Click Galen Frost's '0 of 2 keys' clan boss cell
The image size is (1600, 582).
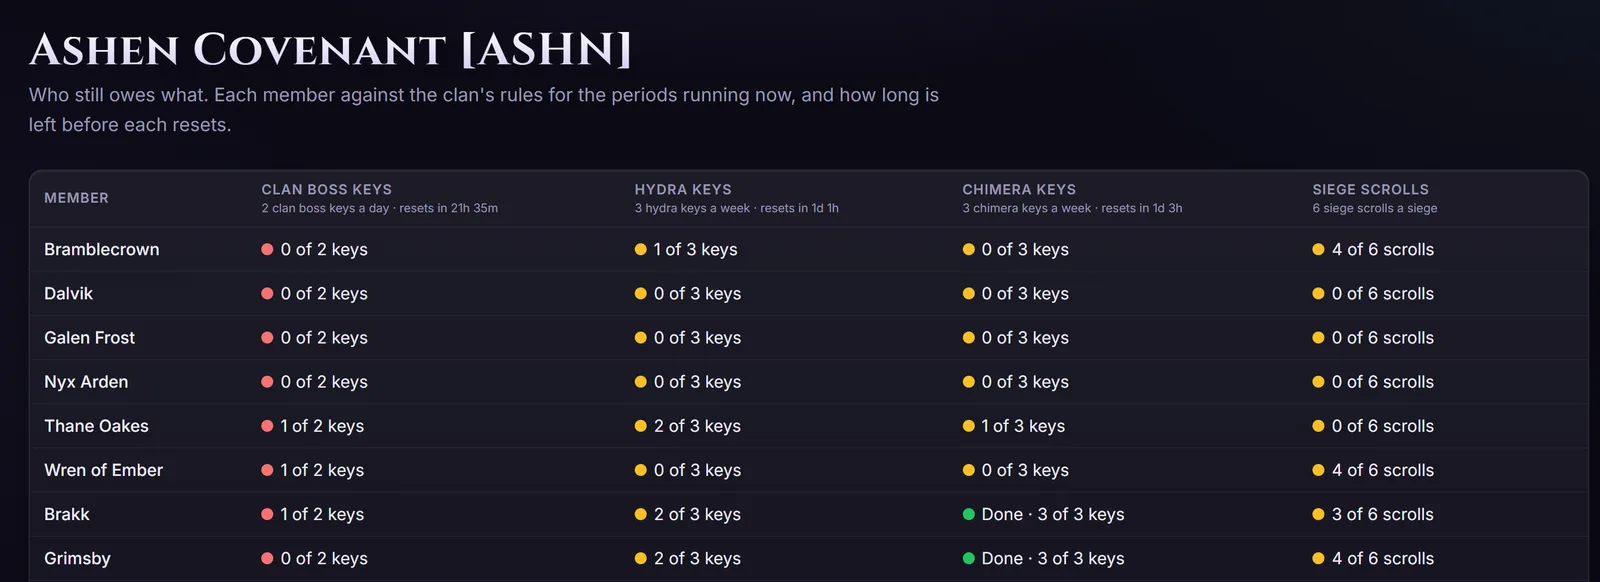click(x=314, y=337)
